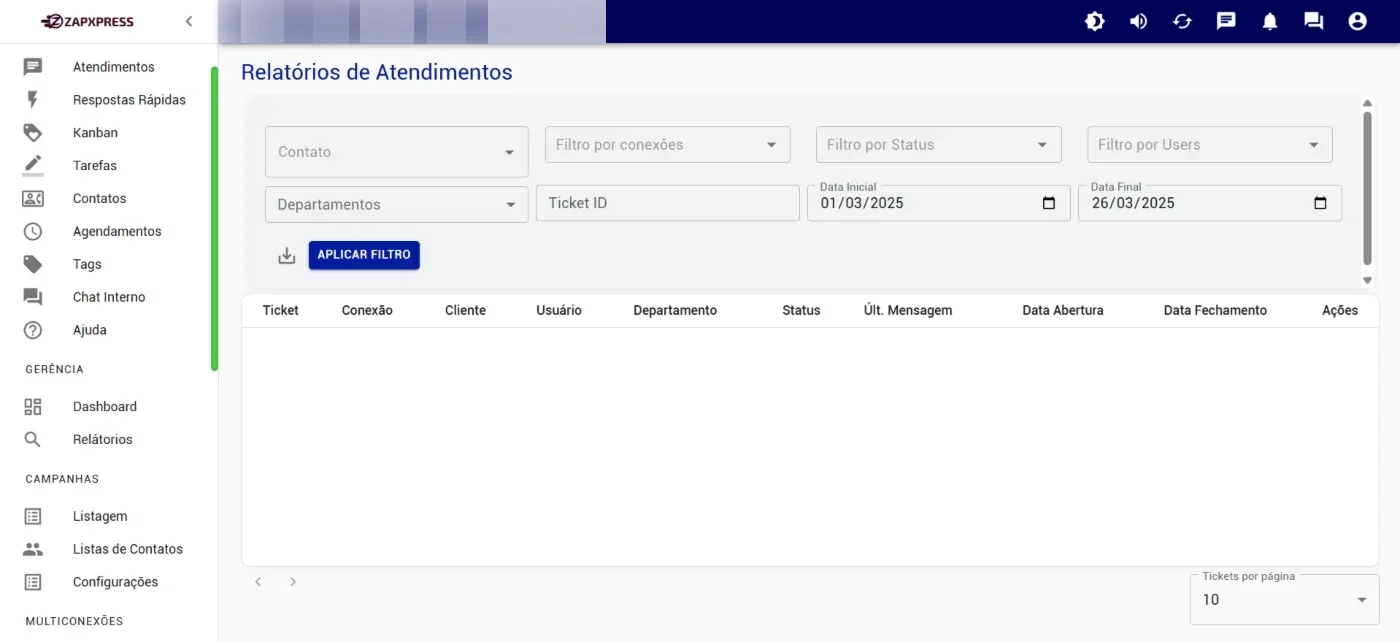Toggle dark mode brightness icon
This screenshot has width=1400, height=642.
tap(1095, 21)
